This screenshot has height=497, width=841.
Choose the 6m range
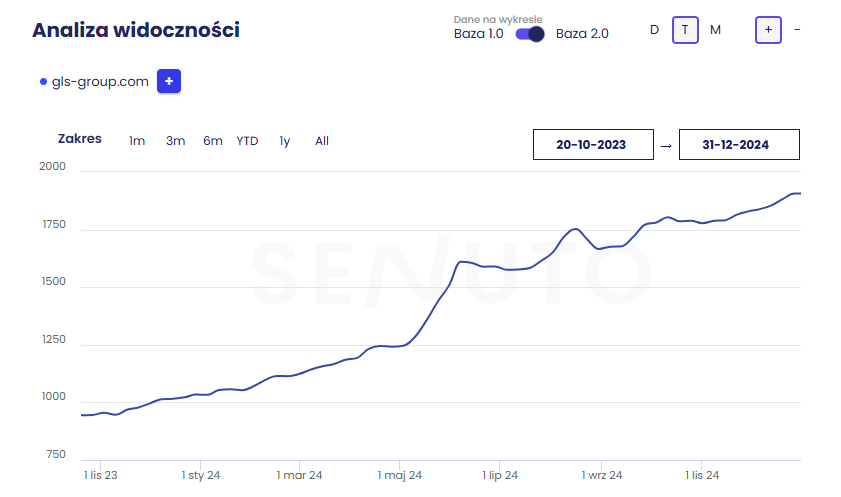pos(212,141)
